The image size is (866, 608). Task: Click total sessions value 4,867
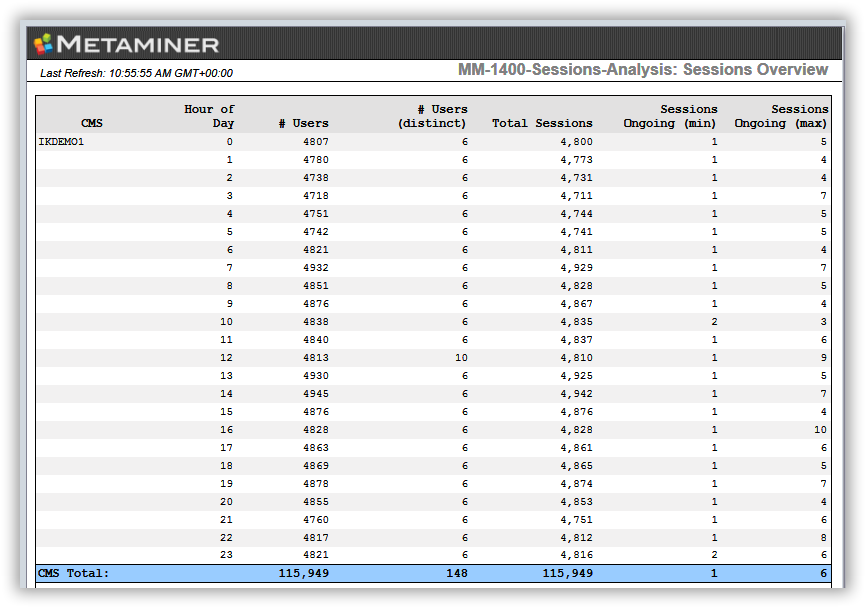point(576,304)
